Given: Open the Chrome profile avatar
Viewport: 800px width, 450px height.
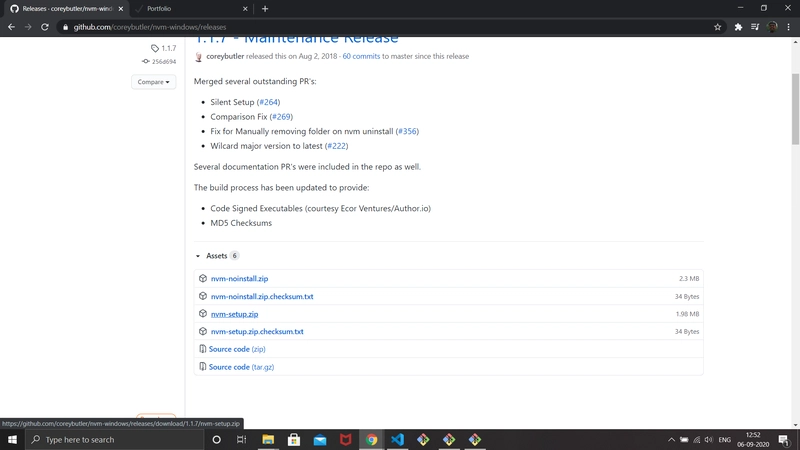Looking at the screenshot, I should pyautogui.click(x=772, y=27).
